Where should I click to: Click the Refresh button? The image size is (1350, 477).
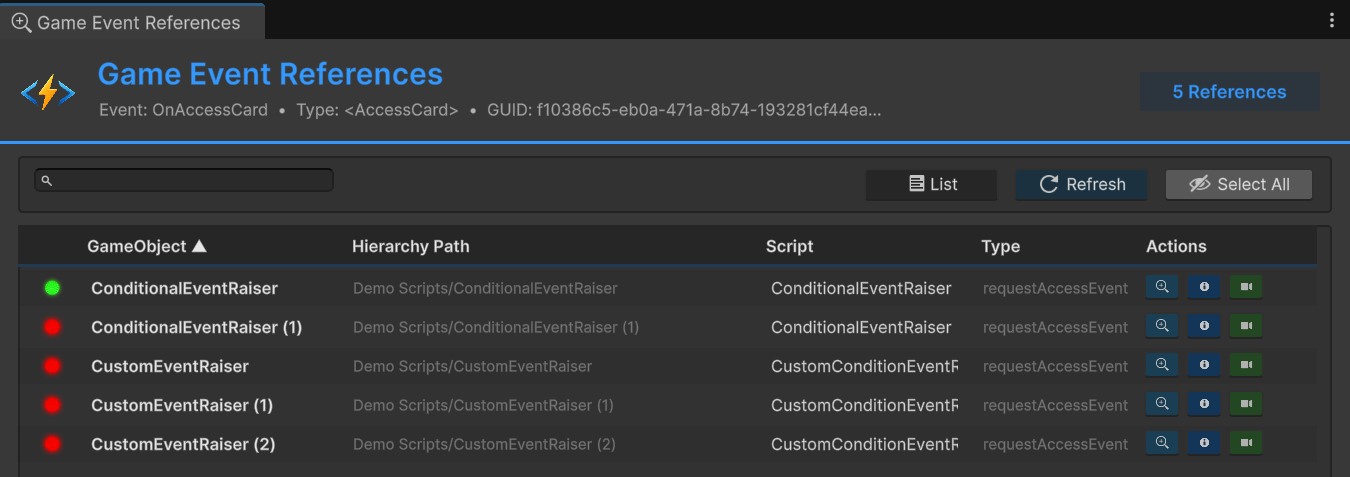tap(1081, 185)
